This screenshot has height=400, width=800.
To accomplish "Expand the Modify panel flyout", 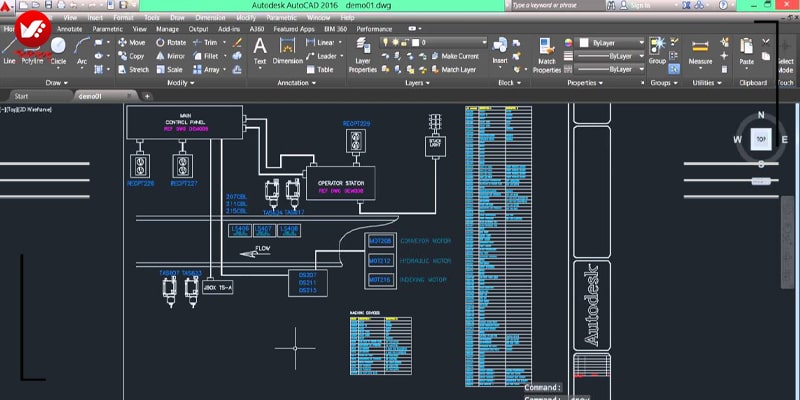I will (181, 83).
